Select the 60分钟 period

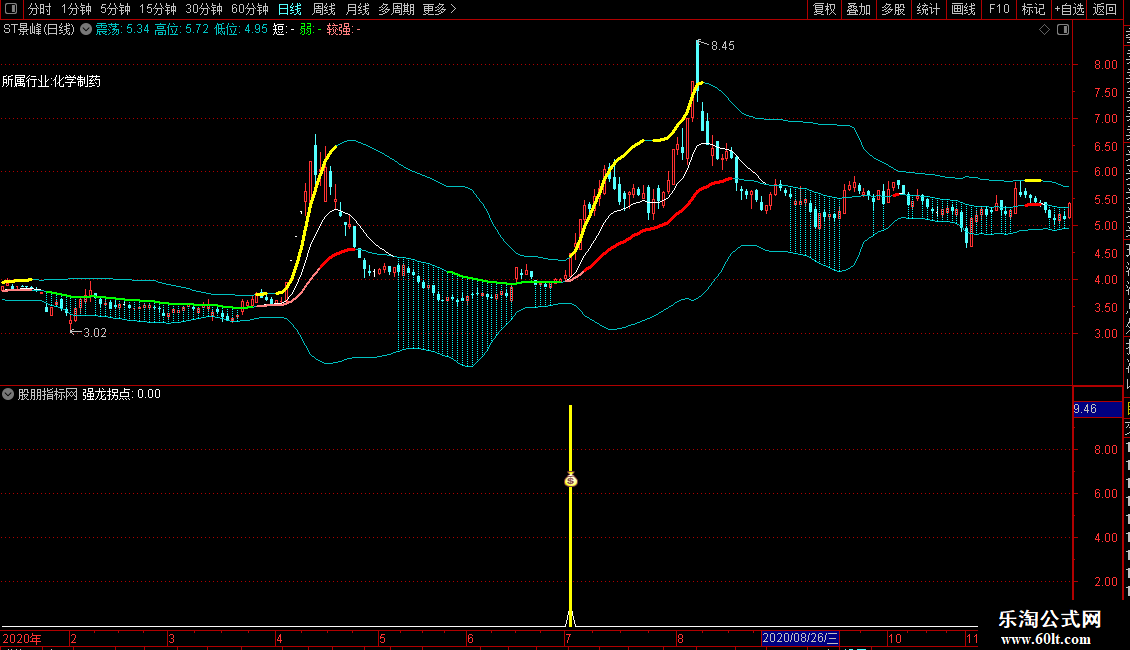(x=249, y=9)
